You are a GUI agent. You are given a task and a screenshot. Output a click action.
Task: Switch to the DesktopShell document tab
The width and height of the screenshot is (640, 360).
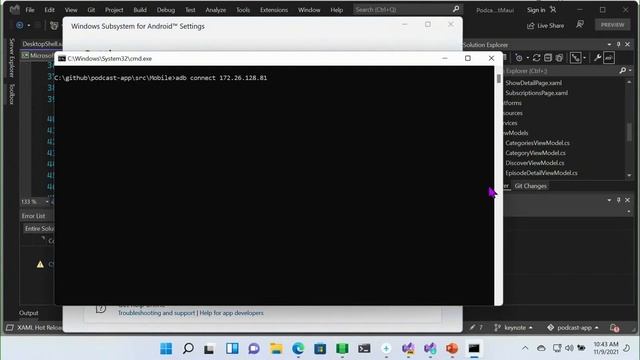point(42,44)
